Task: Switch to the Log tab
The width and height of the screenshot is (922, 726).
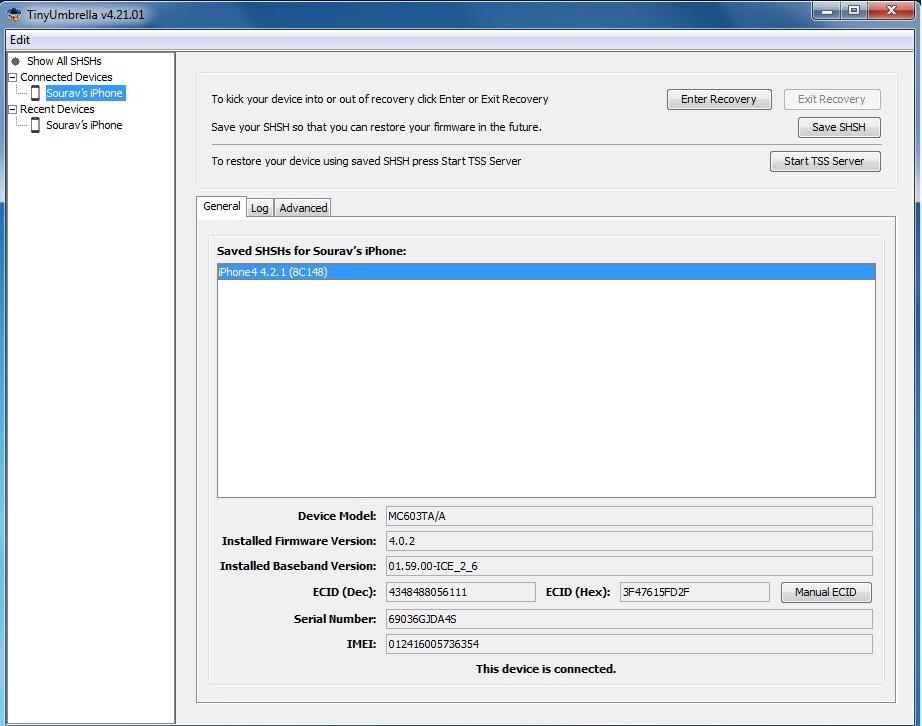Action: [259, 208]
